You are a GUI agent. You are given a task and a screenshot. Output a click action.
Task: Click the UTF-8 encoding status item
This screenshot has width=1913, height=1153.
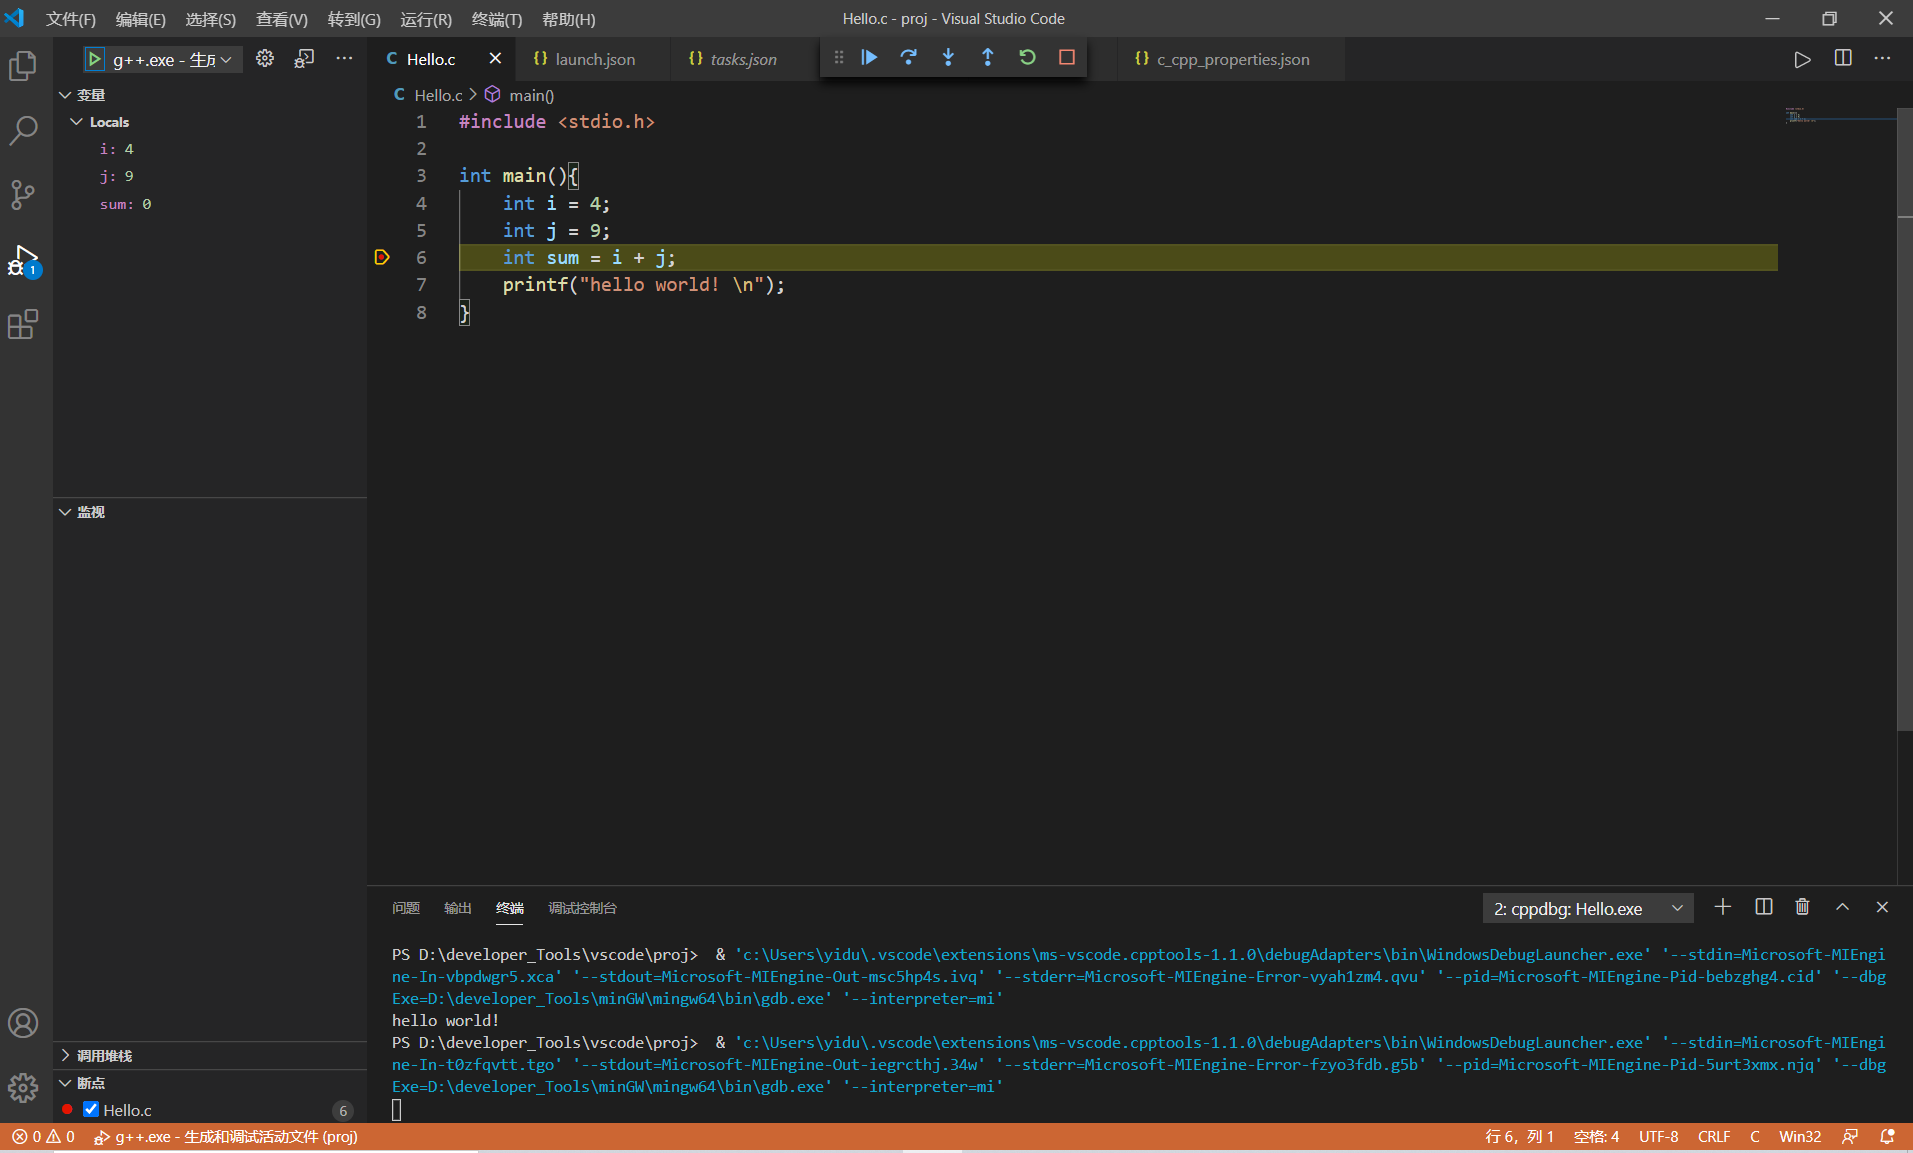(1658, 1136)
